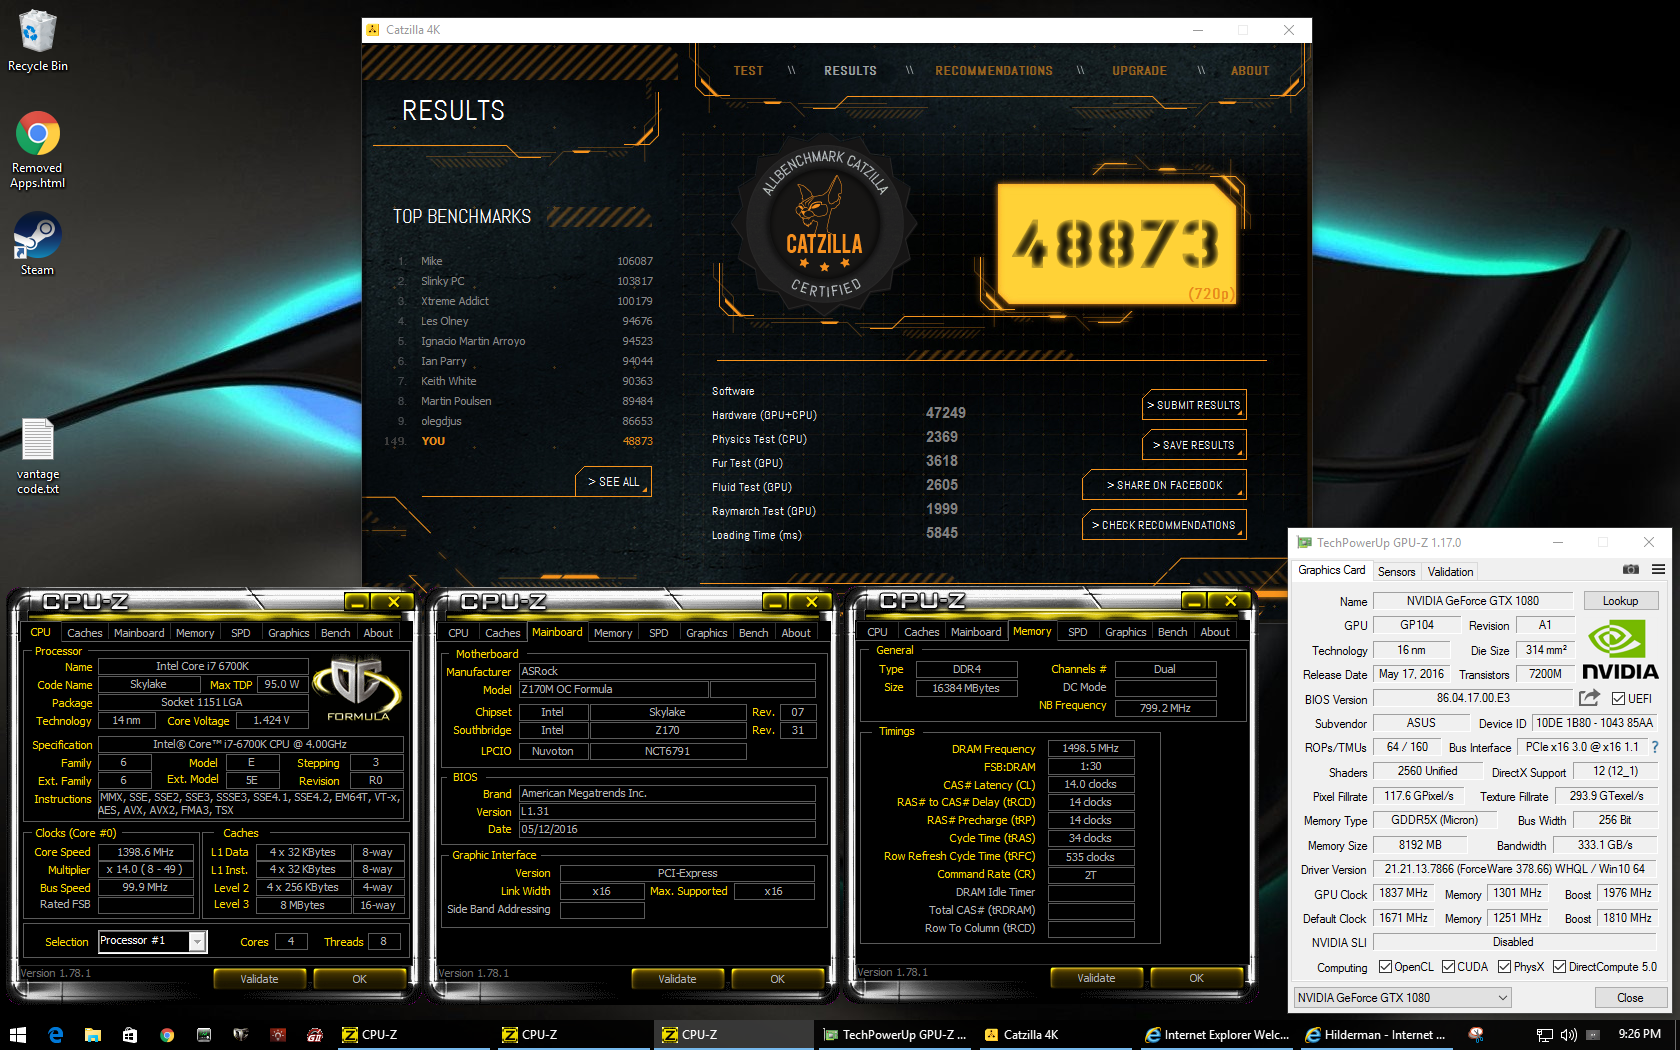Switch to the Validation tab in GPU-Z
This screenshot has height=1050, width=1680.
pos(1450,572)
